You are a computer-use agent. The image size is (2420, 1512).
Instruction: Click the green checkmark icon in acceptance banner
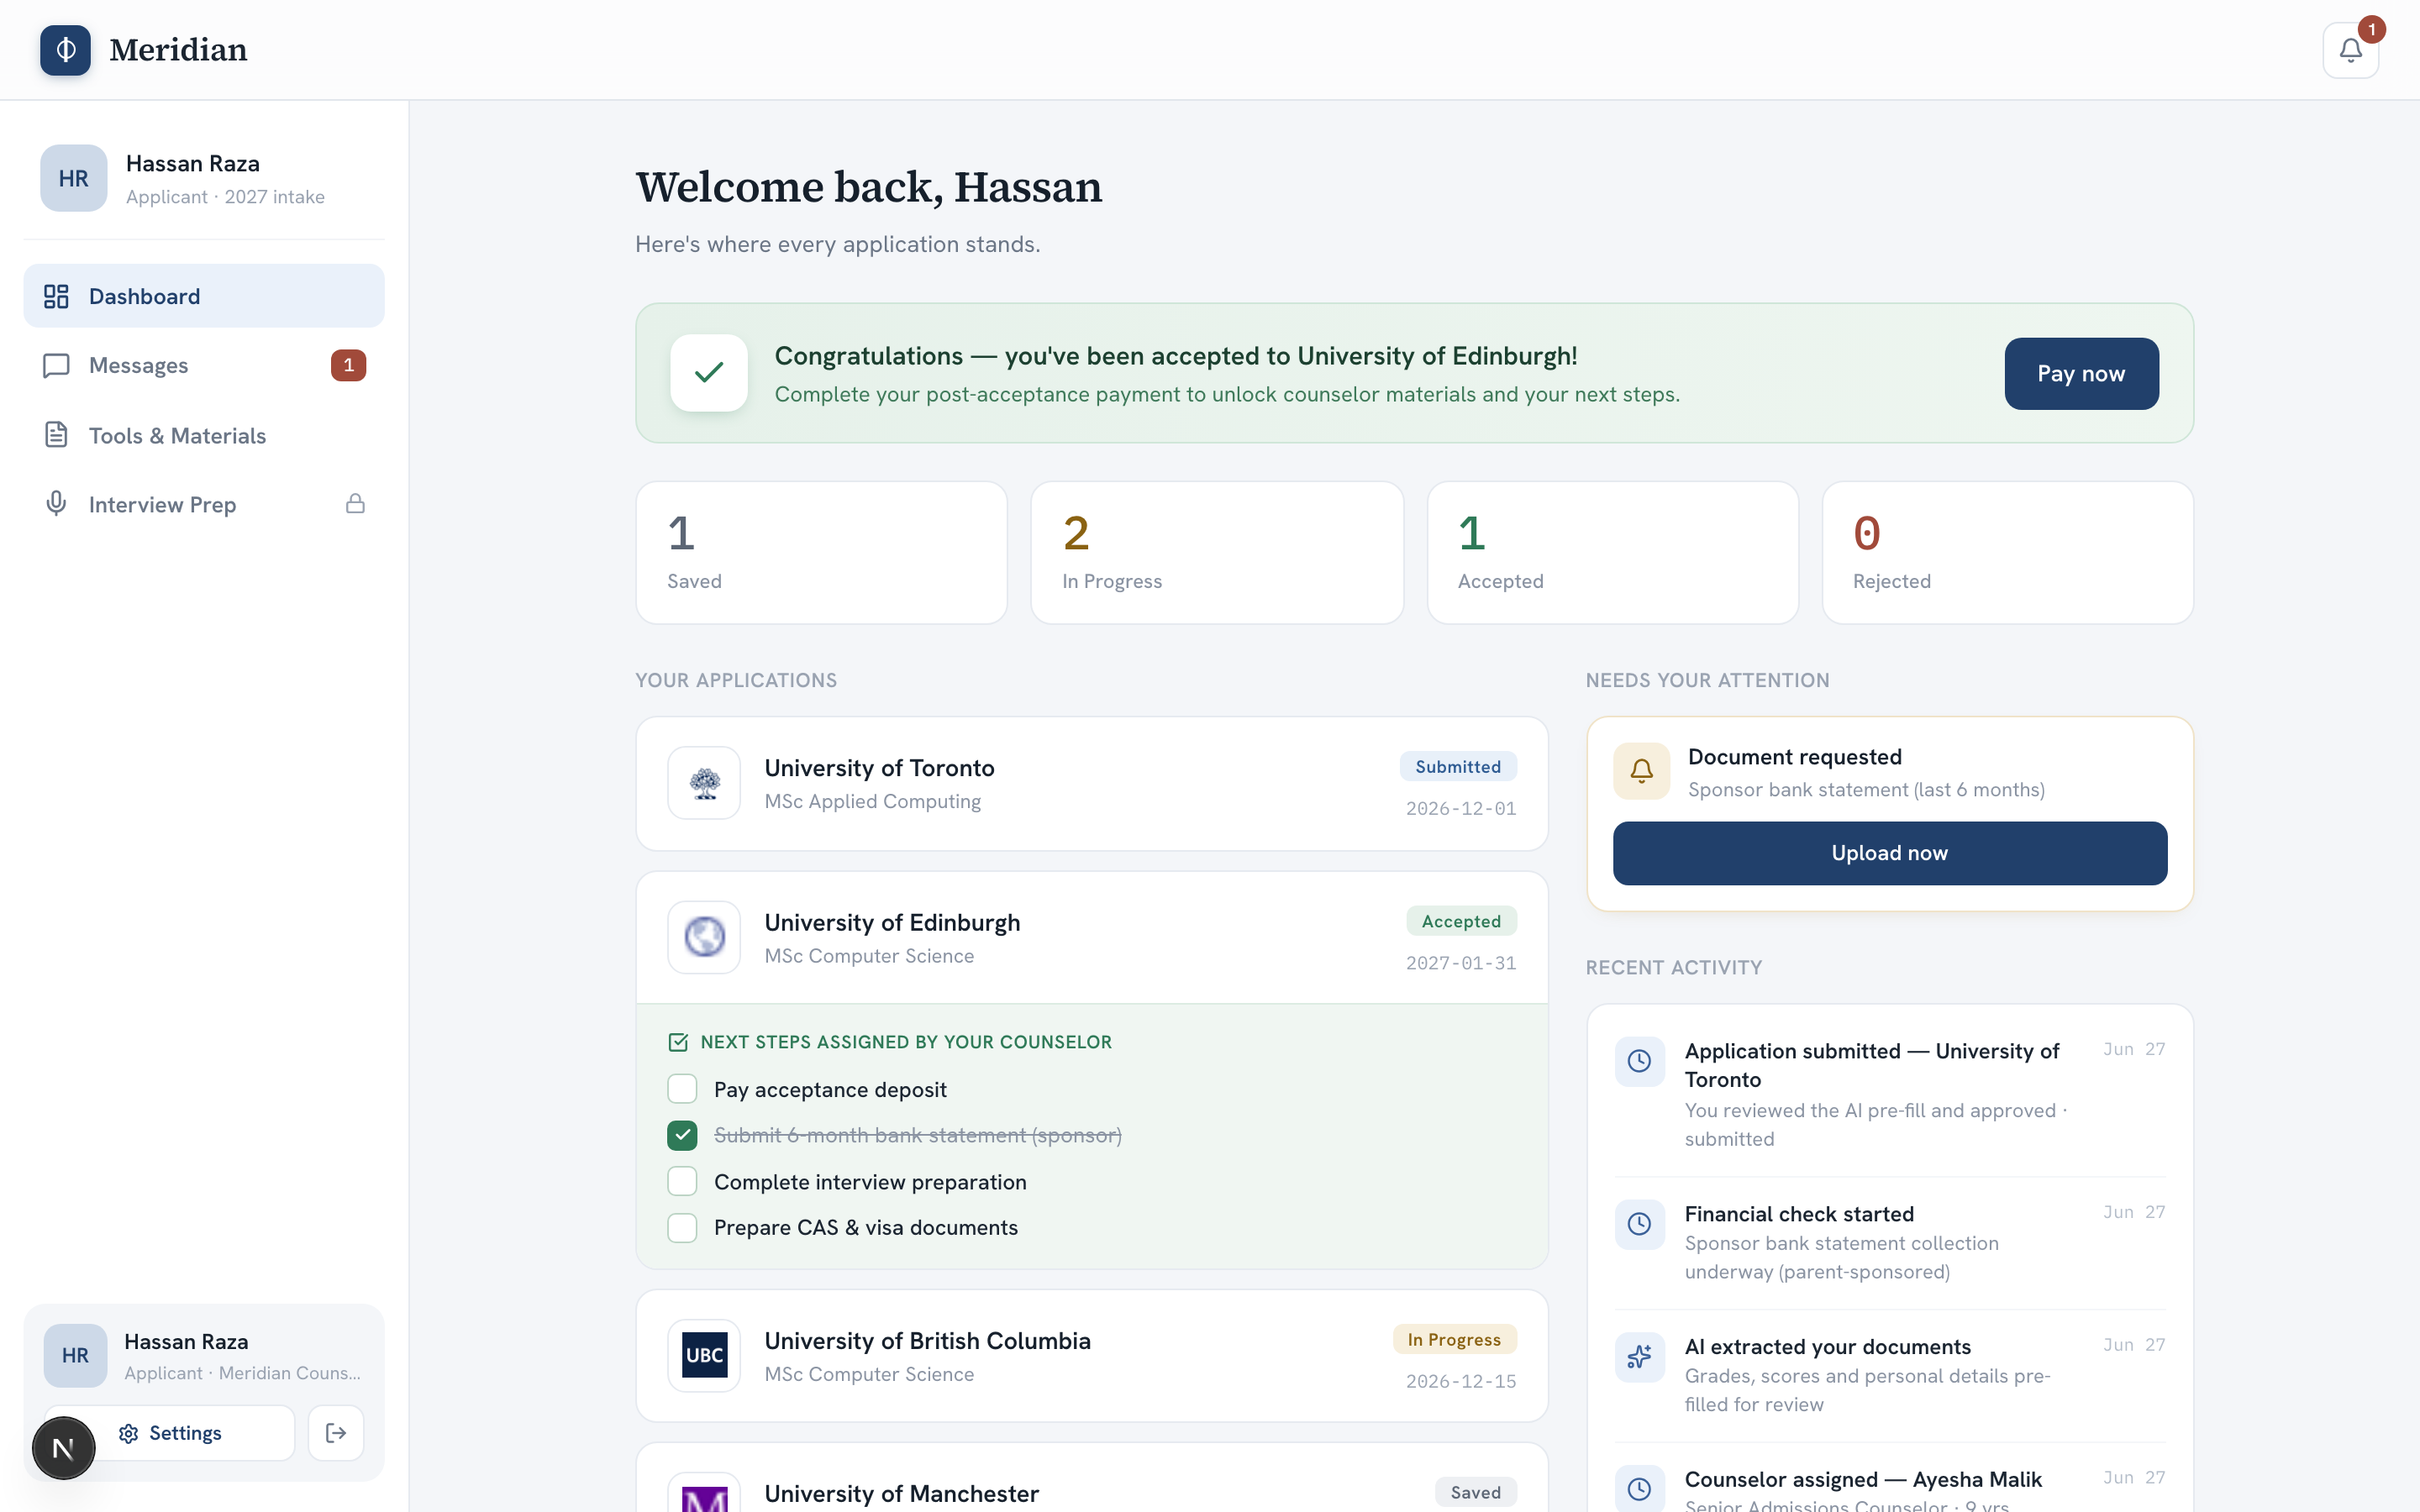[709, 373]
